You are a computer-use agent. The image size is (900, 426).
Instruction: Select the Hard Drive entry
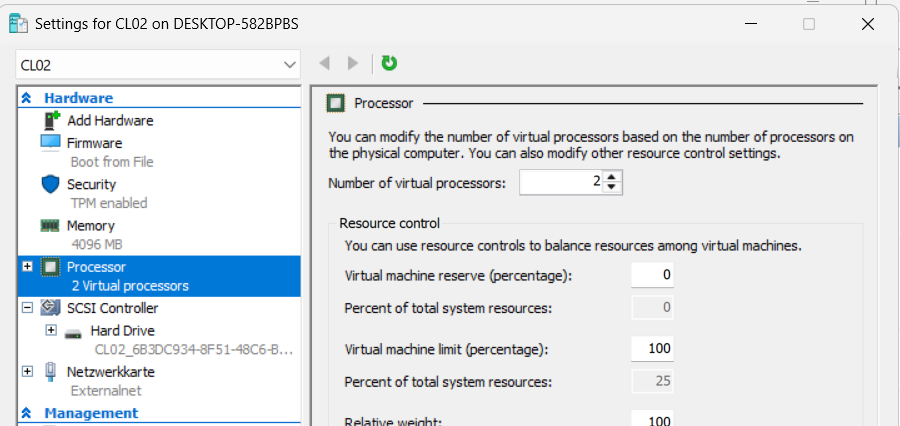click(x=122, y=330)
